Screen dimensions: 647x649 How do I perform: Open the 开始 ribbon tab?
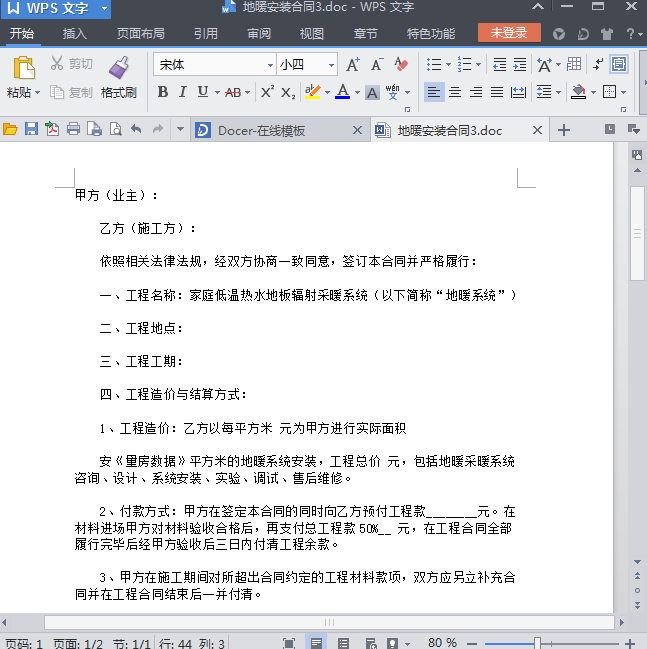click(x=22, y=34)
